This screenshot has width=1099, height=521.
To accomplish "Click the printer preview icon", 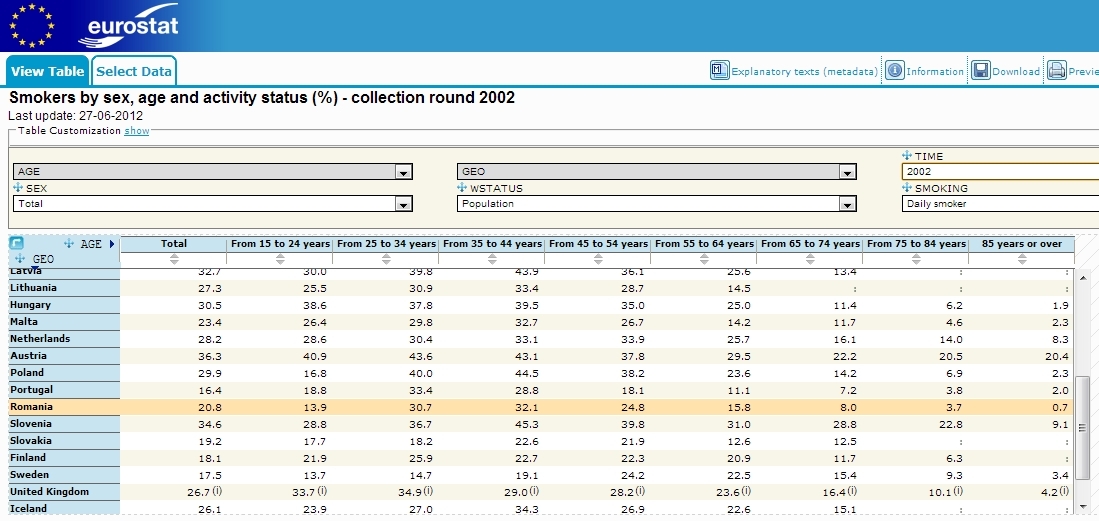I will 1057,71.
